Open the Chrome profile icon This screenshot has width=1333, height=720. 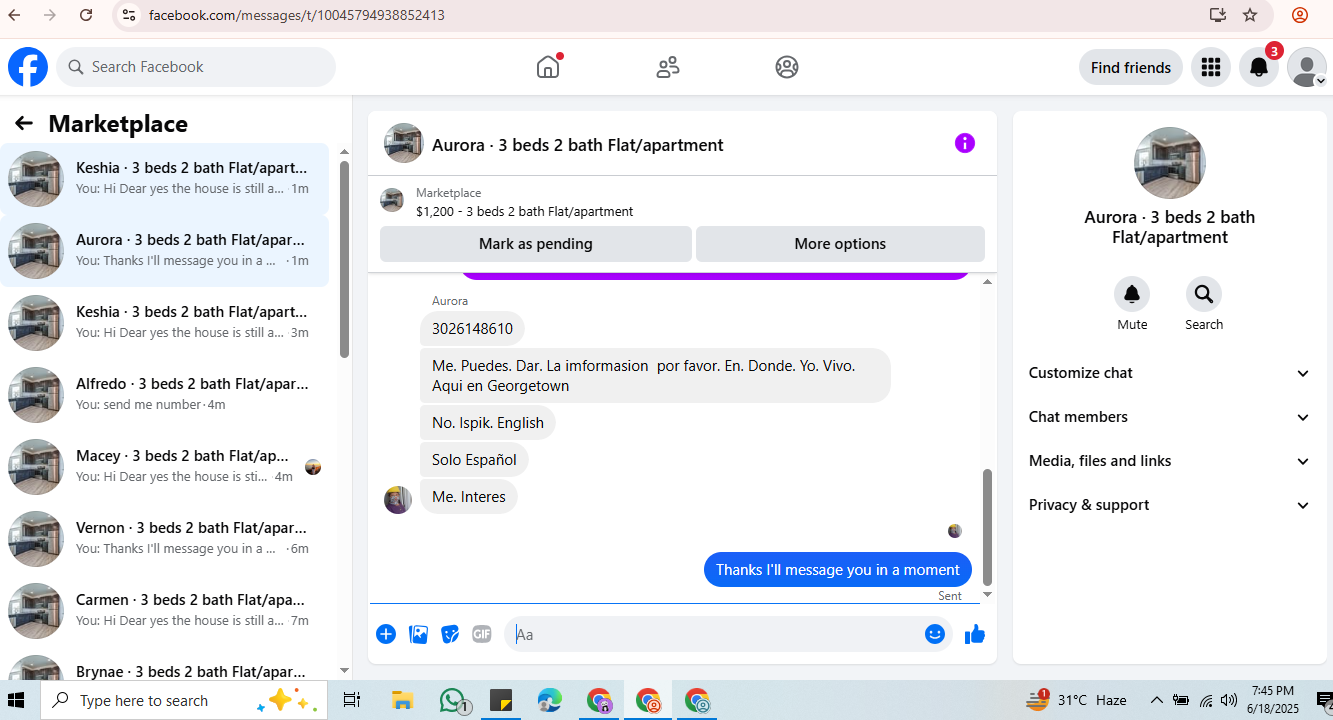[1300, 15]
